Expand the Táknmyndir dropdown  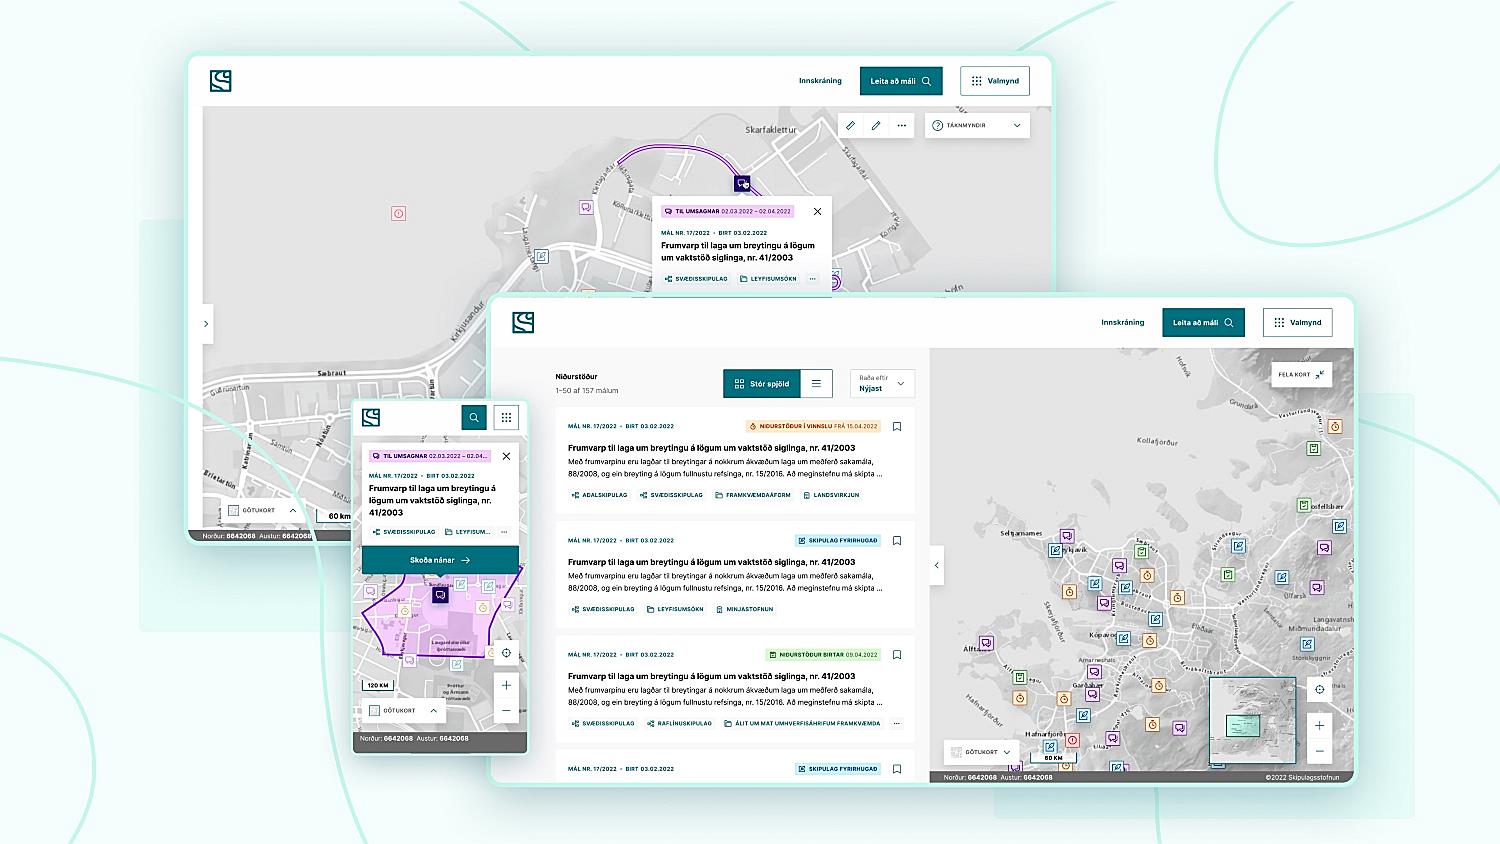point(976,126)
